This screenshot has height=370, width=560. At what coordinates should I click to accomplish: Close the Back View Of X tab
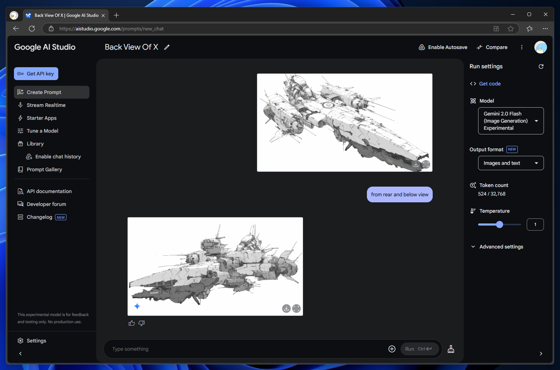click(103, 15)
